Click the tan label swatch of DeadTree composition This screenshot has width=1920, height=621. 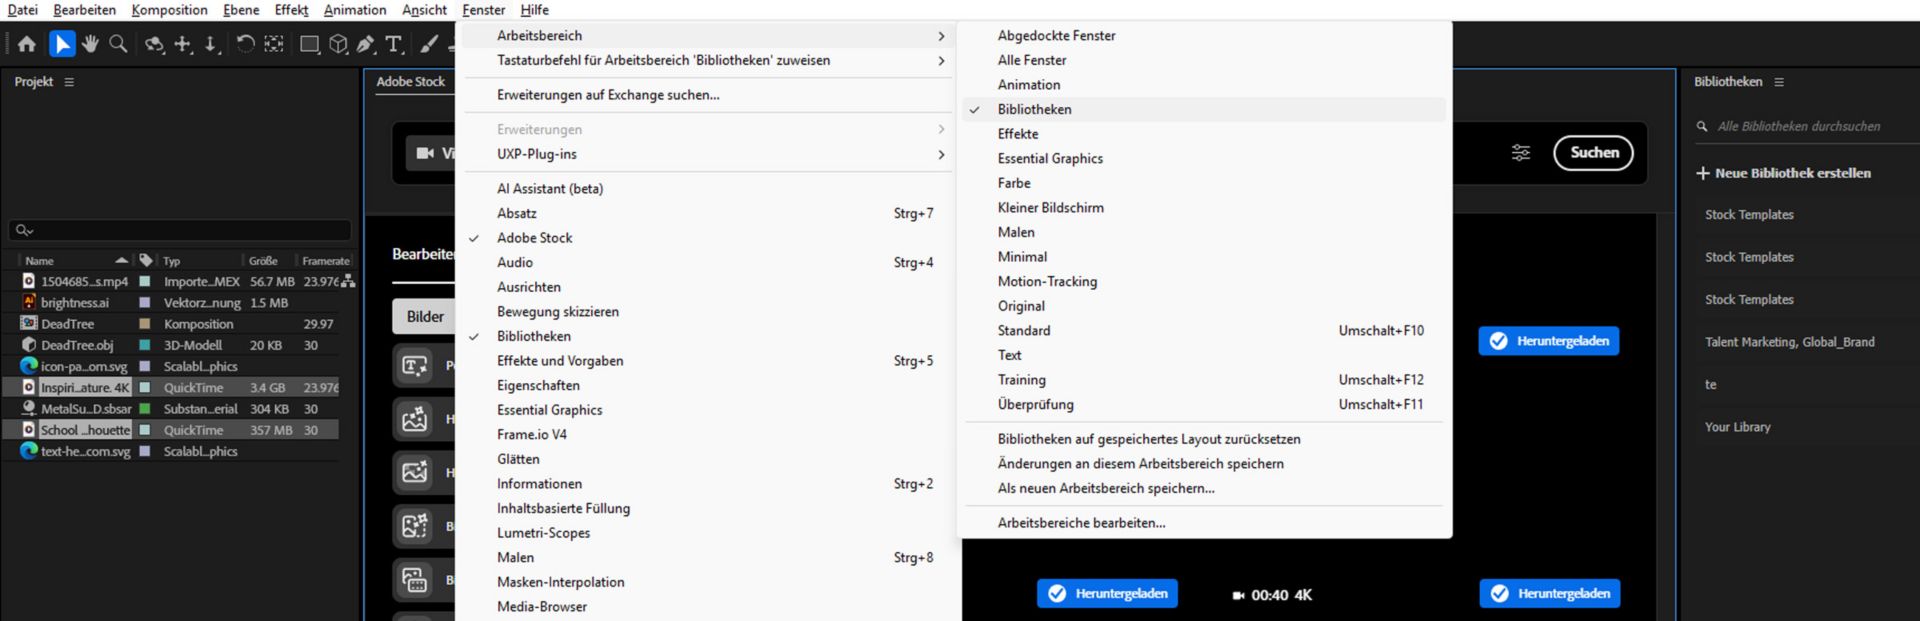pos(145,324)
